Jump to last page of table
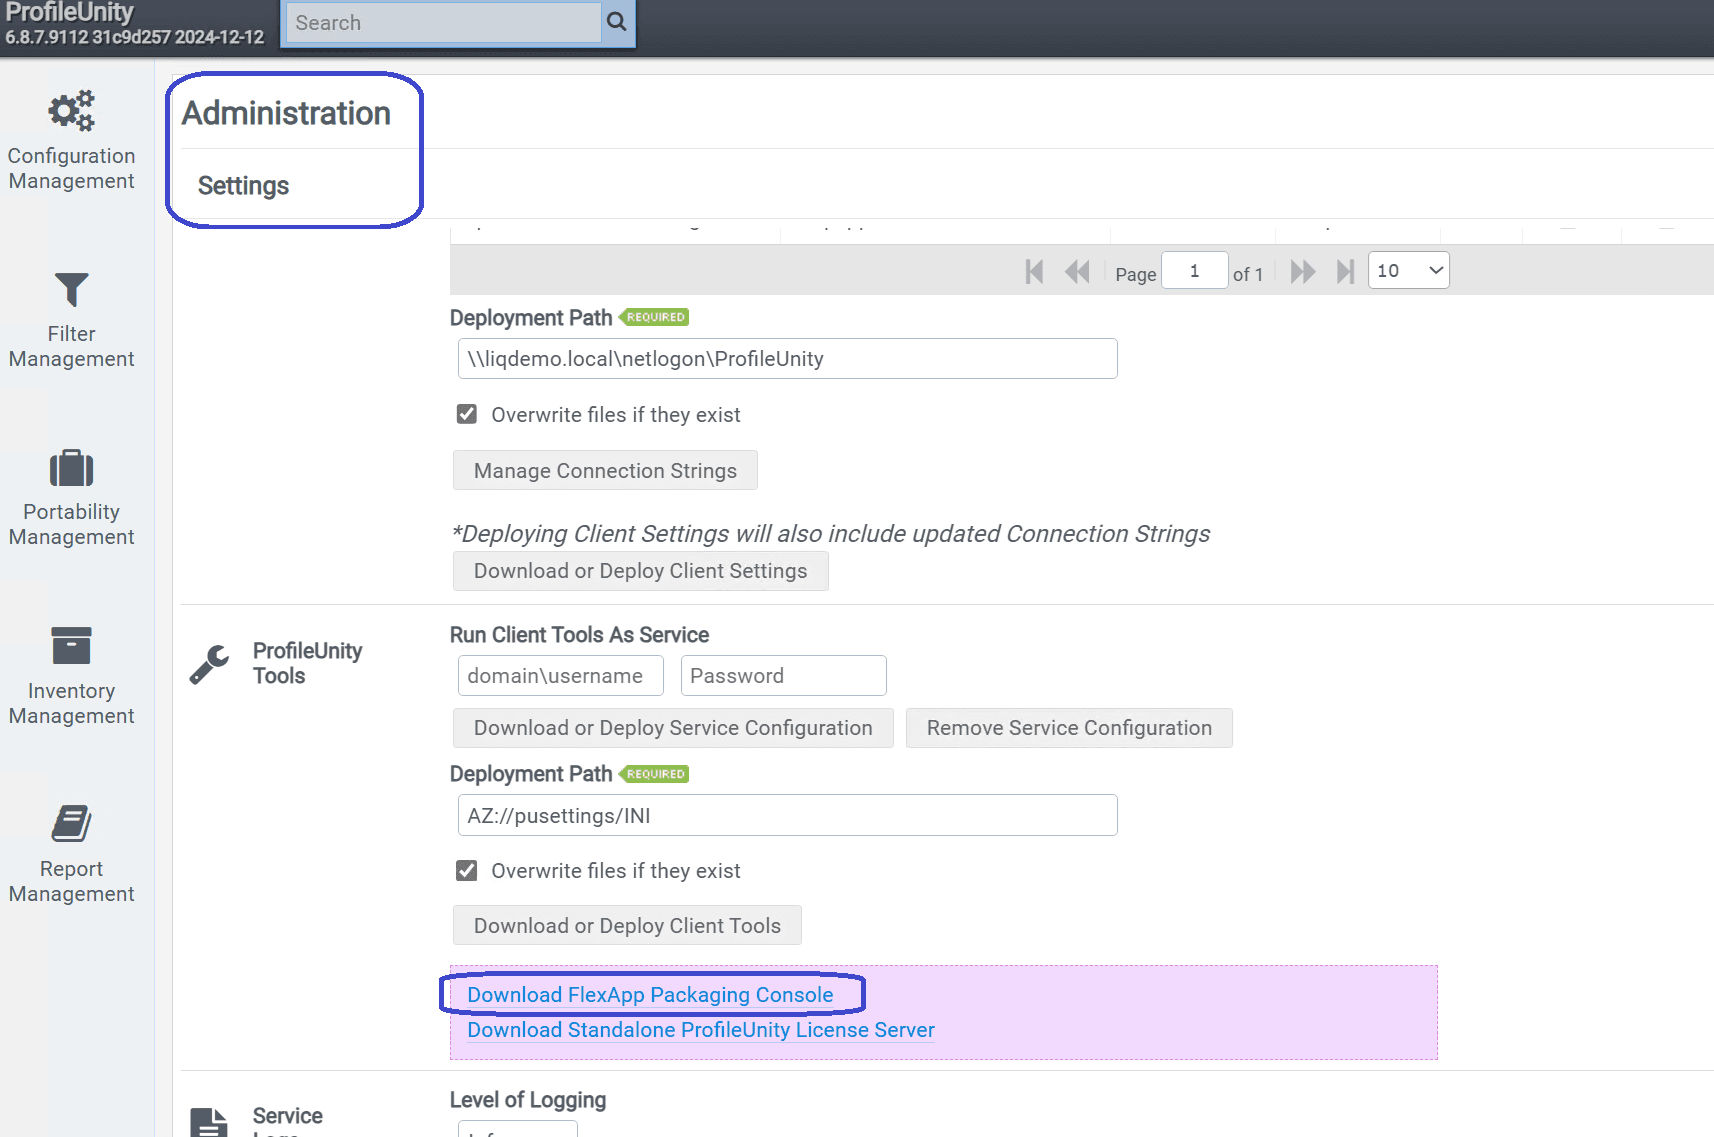 [1345, 272]
